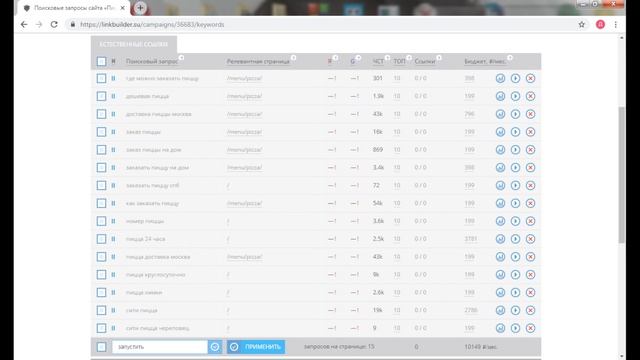Check the box for 'дешевая пицца'
This screenshot has width=640, height=360.
tap(101, 96)
